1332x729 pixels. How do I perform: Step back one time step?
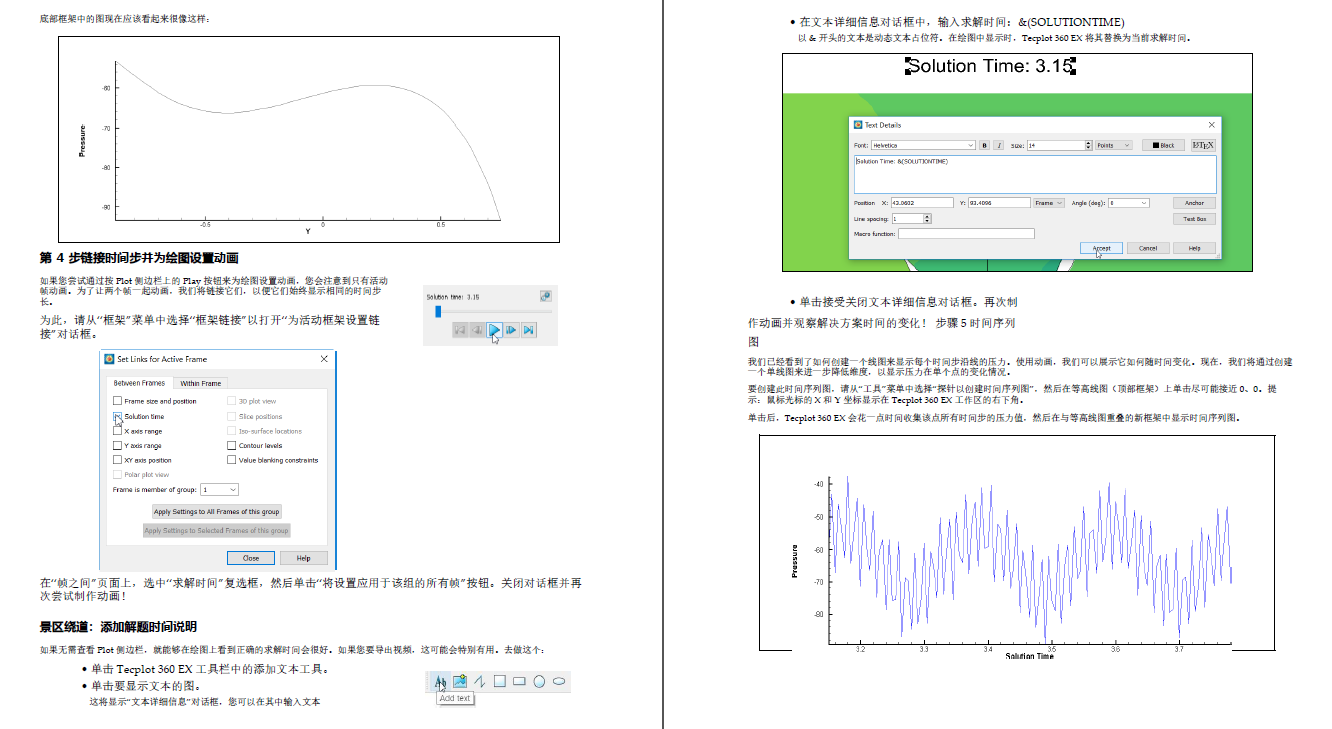click(477, 329)
